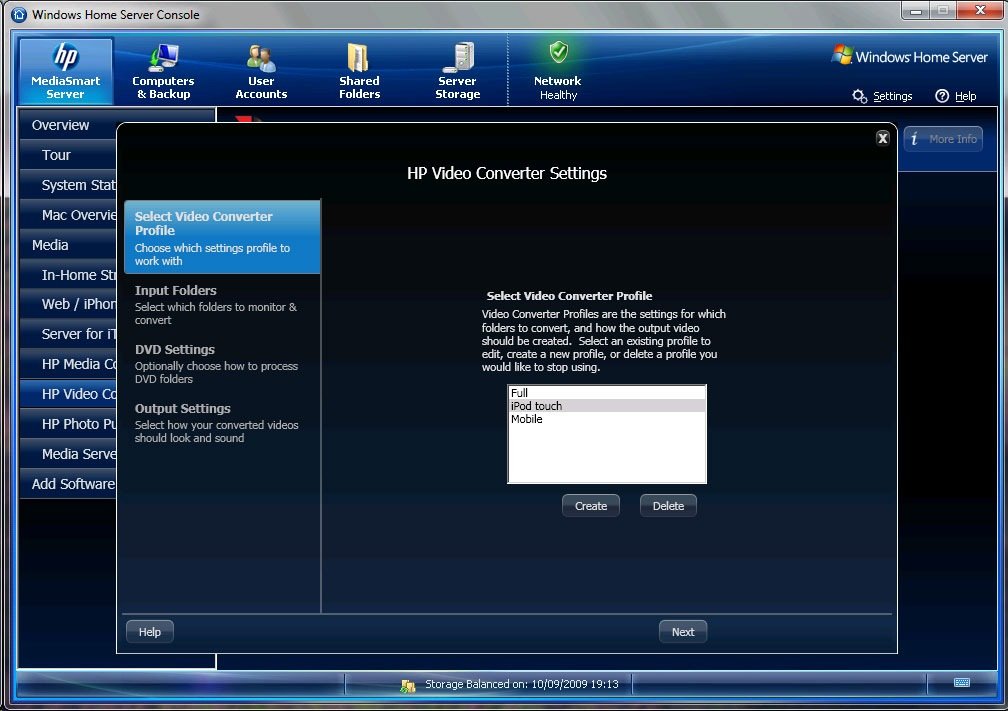Click the Help button in the dialog

click(150, 632)
